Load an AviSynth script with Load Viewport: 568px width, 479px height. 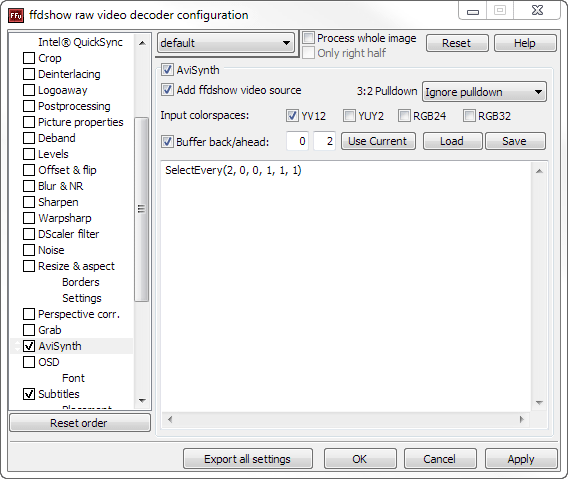click(452, 141)
